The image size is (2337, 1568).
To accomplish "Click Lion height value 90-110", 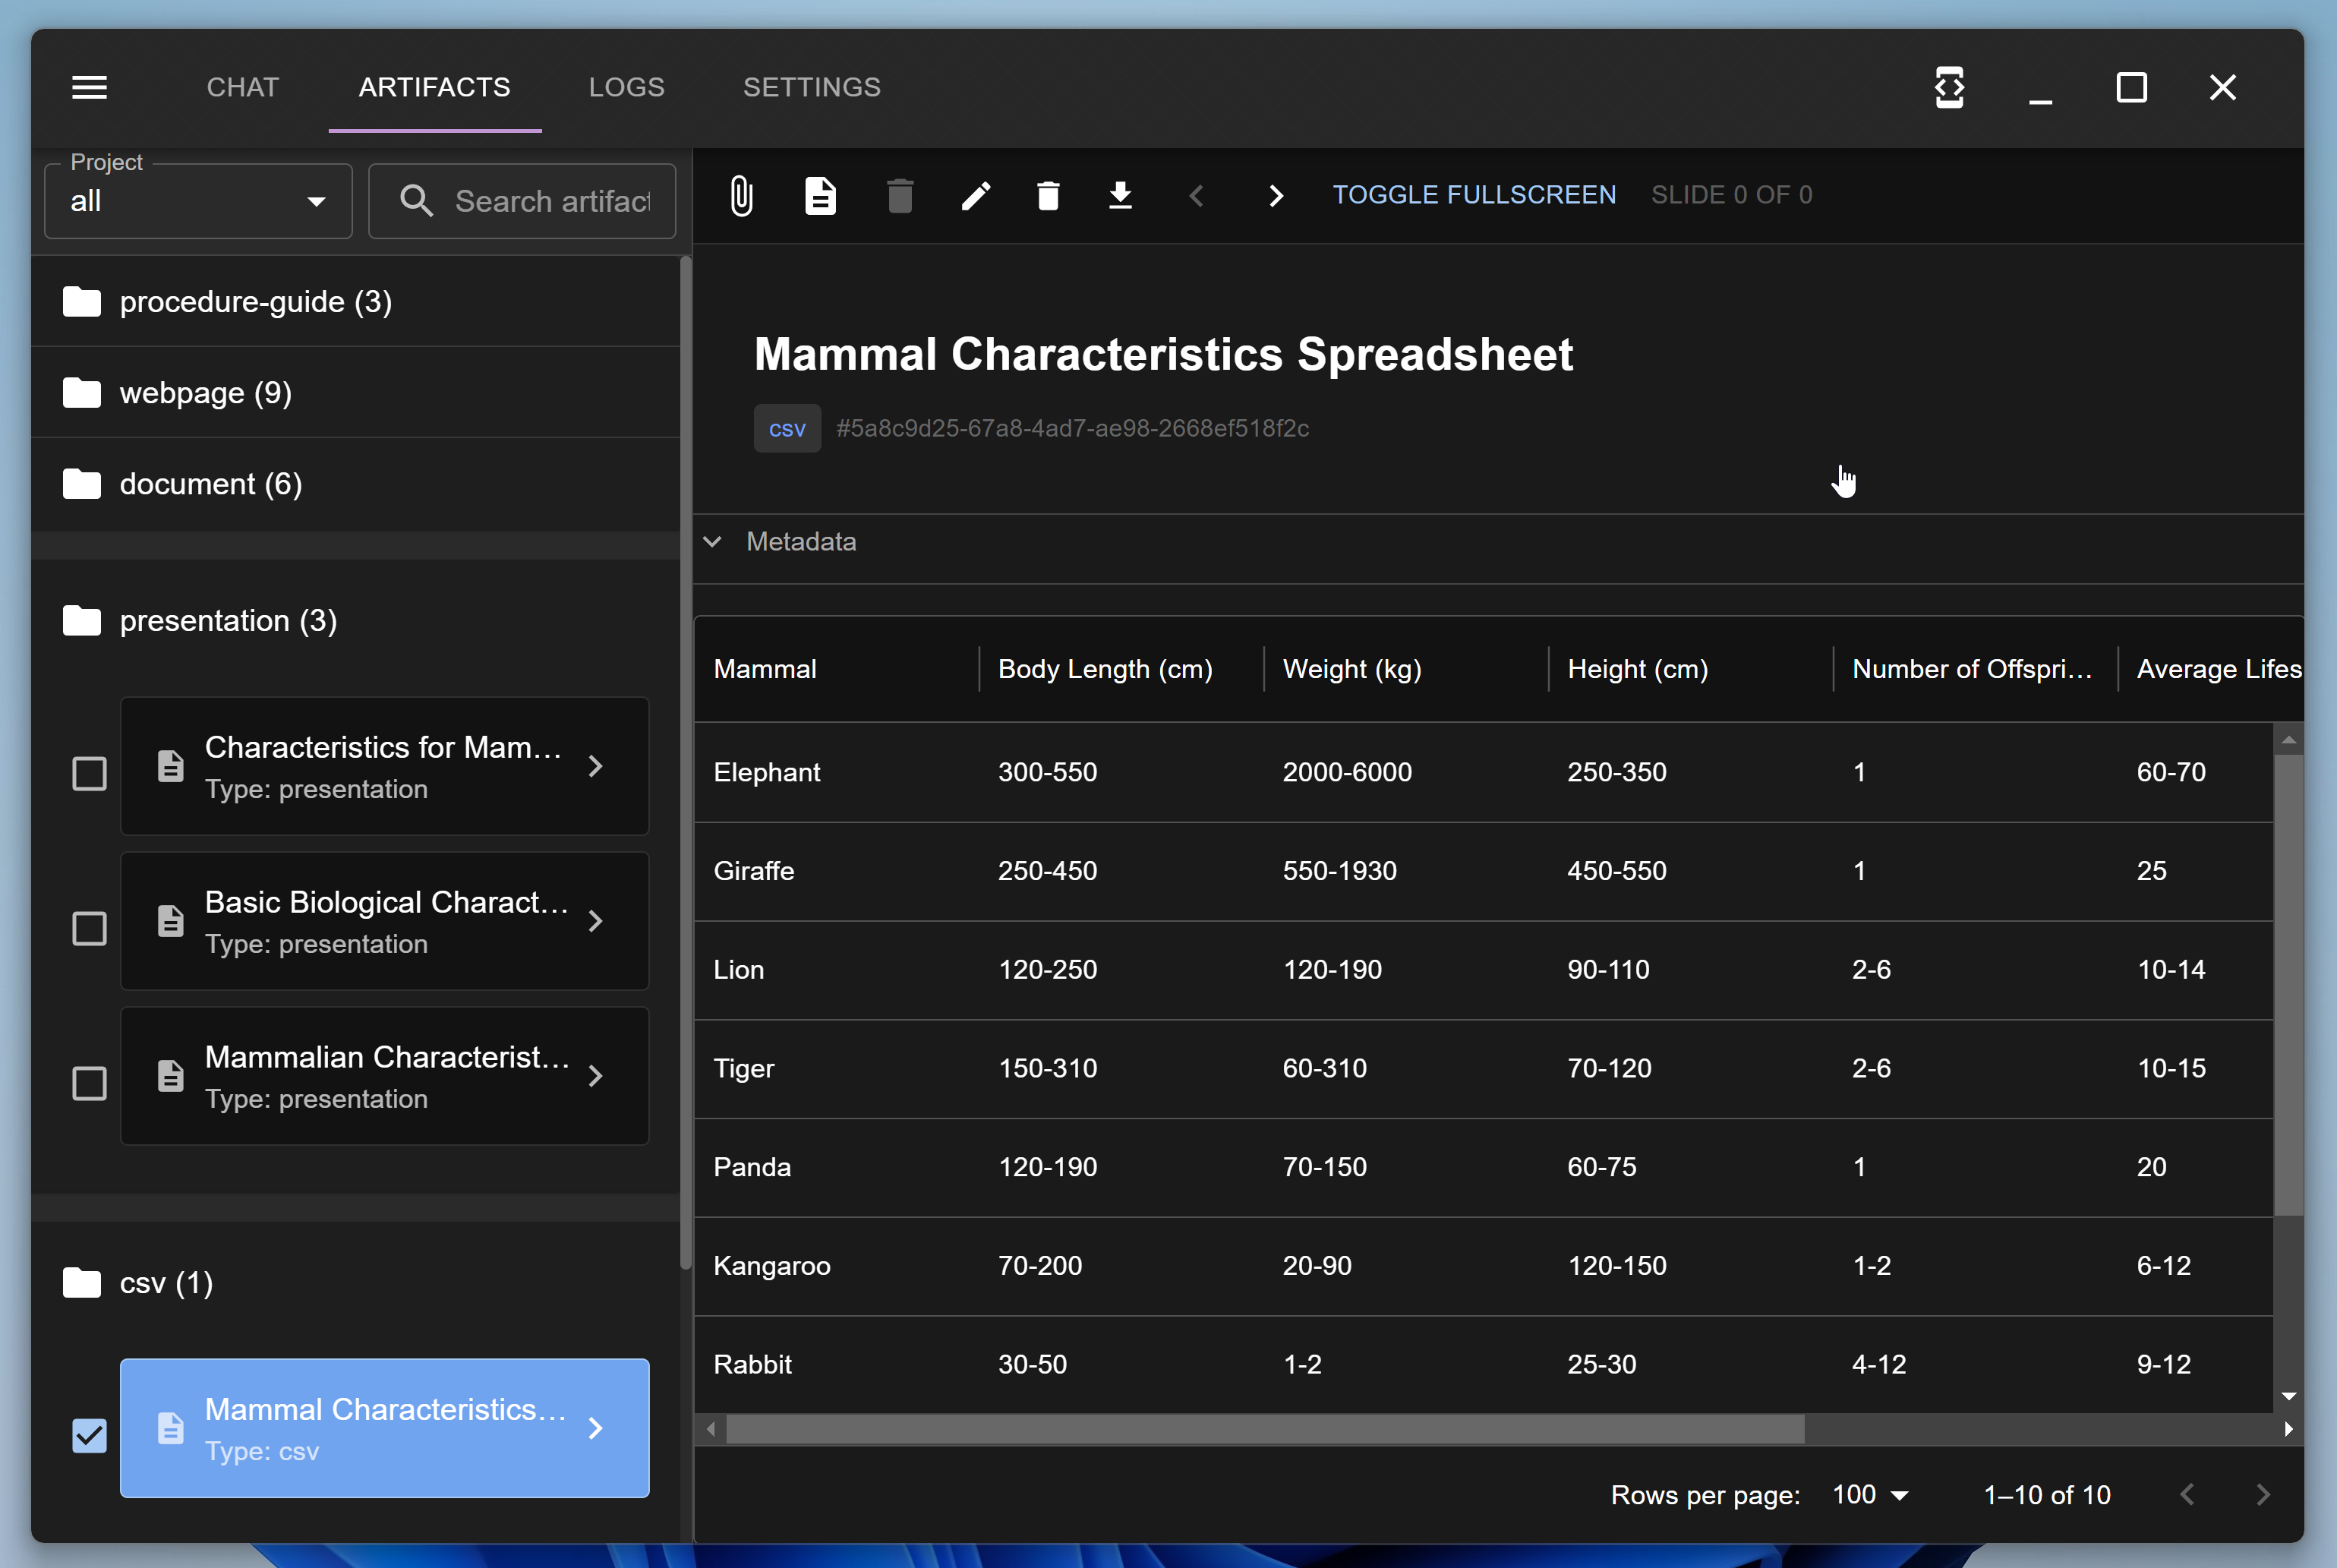I will (x=1608, y=969).
